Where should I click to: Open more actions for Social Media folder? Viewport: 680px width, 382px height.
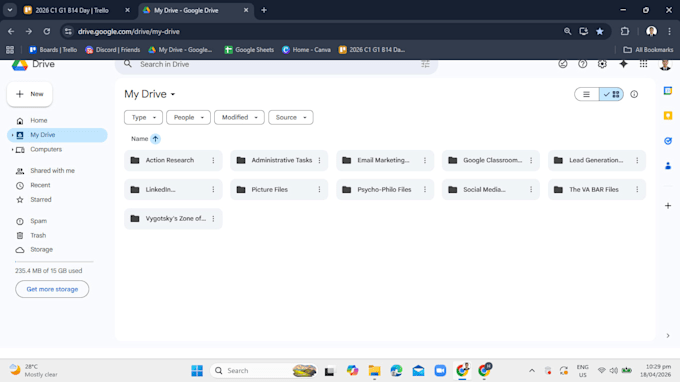pyautogui.click(x=531, y=189)
